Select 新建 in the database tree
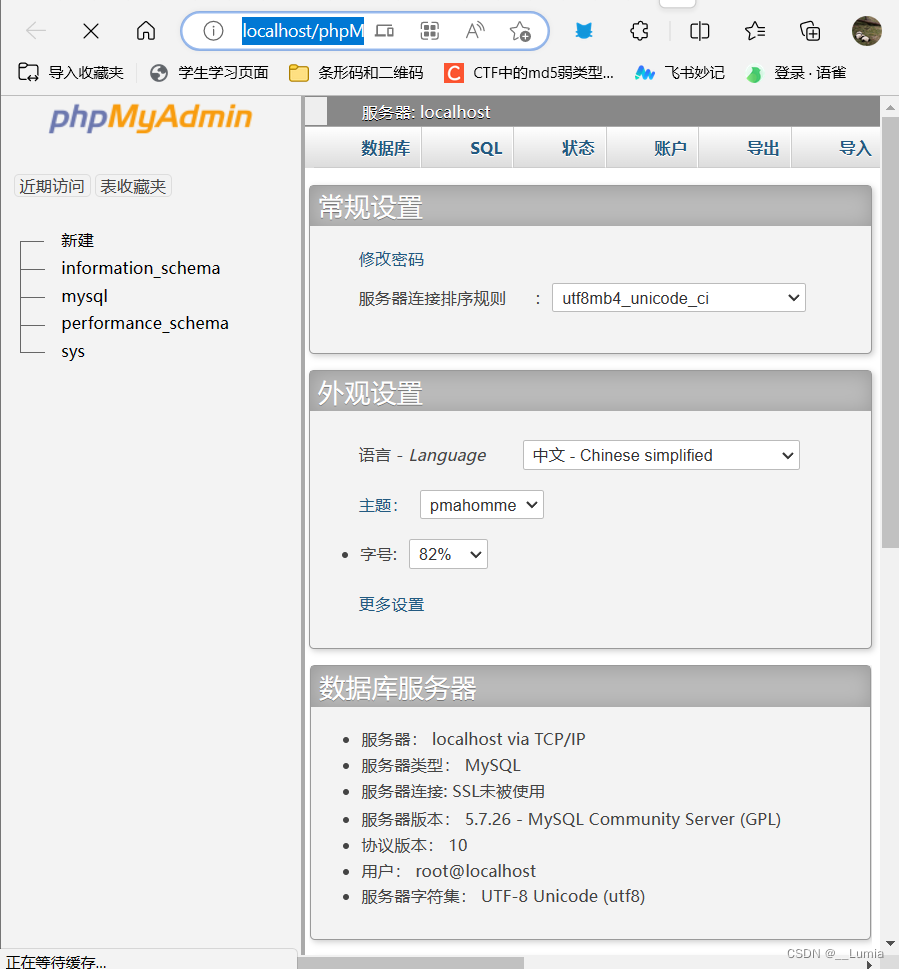The image size is (899, 969). pyautogui.click(x=77, y=240)
